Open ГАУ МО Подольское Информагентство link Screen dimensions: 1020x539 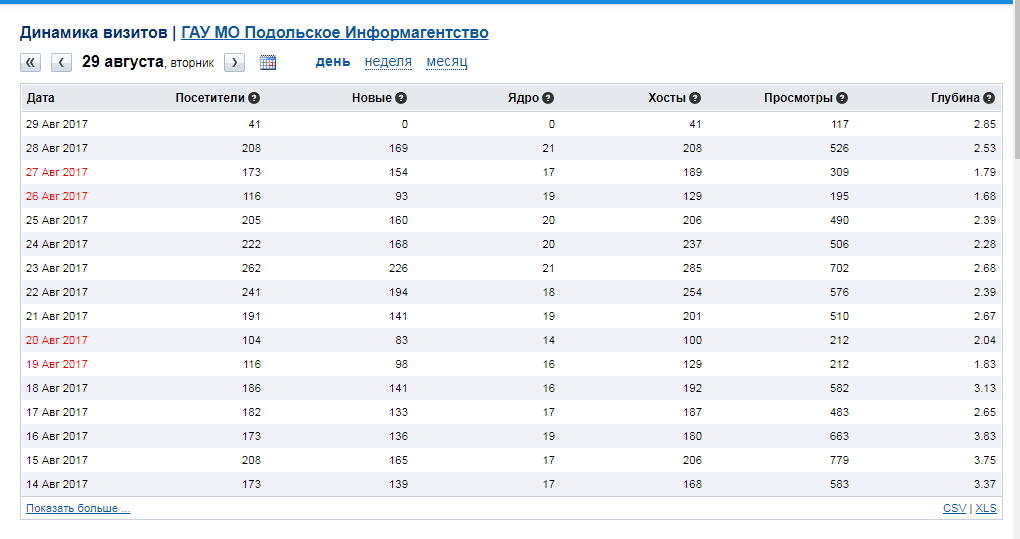(x=335, y=32)
